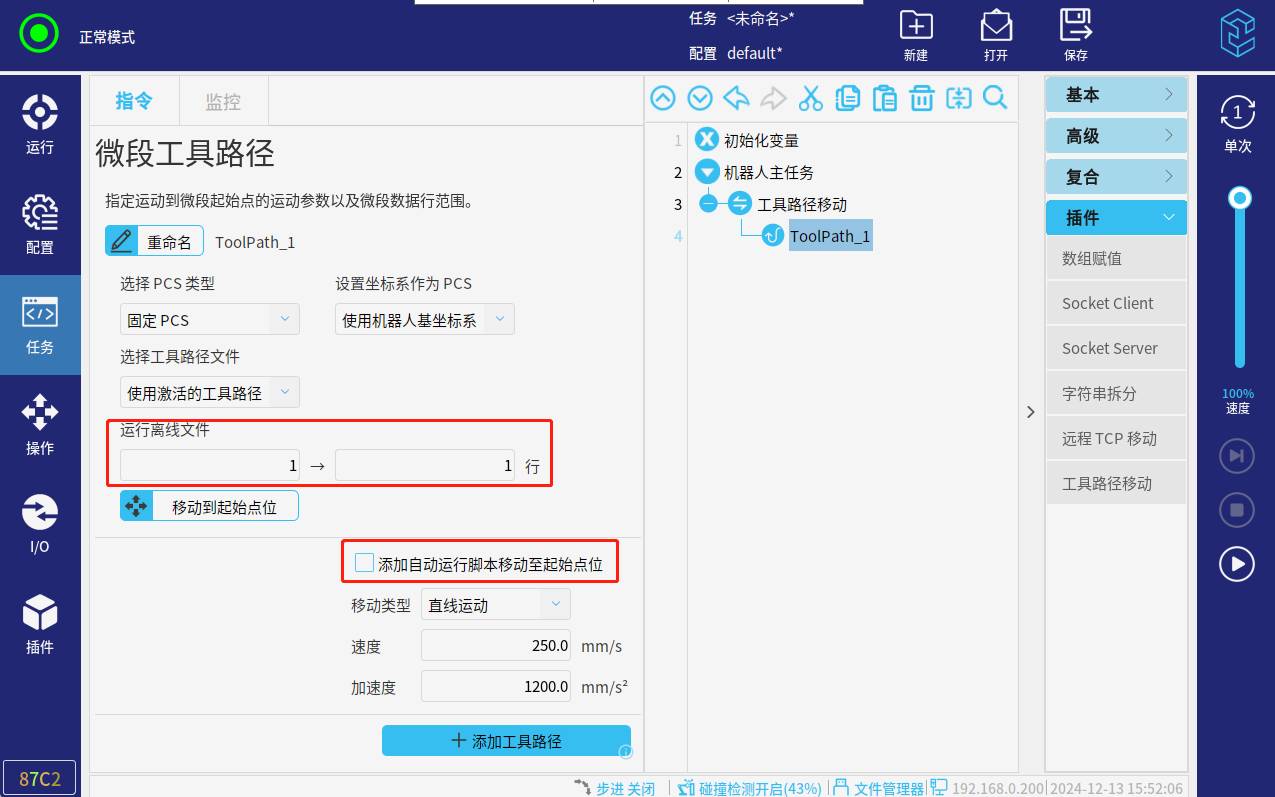Move node up with up-arrow icon
Screen dimensions: 1275x797
coord(663,98)
